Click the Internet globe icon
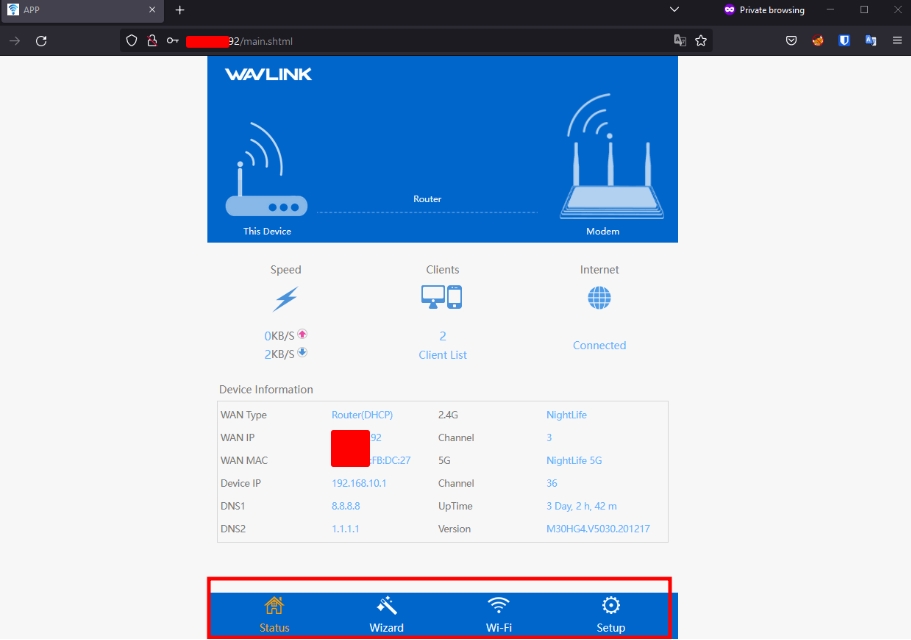This screenshot has height=640, width=911. pyautogui.click(x=599, y=298)
